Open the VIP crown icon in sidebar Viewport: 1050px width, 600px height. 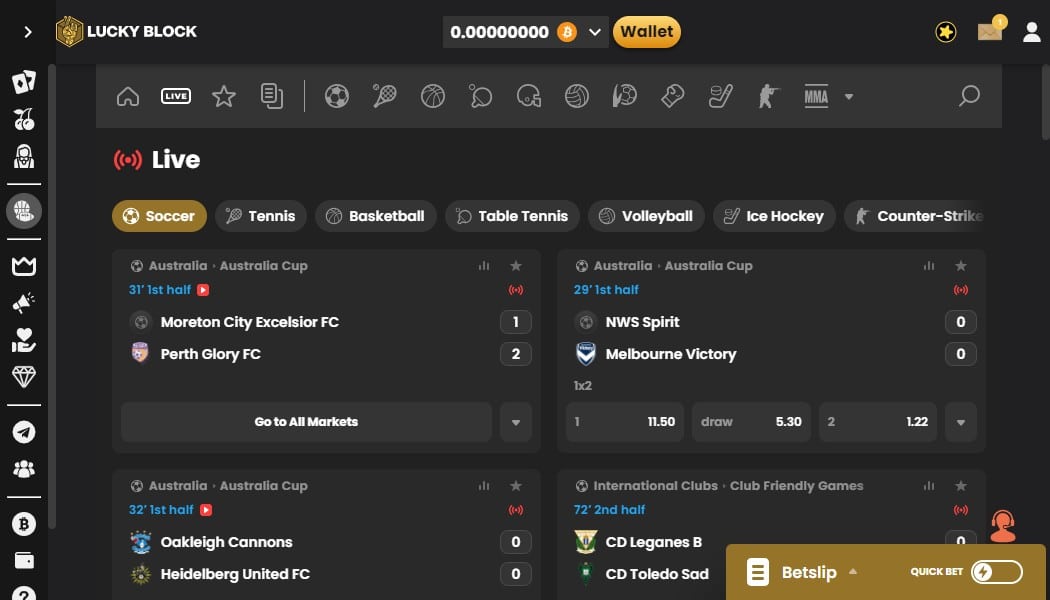24,267
